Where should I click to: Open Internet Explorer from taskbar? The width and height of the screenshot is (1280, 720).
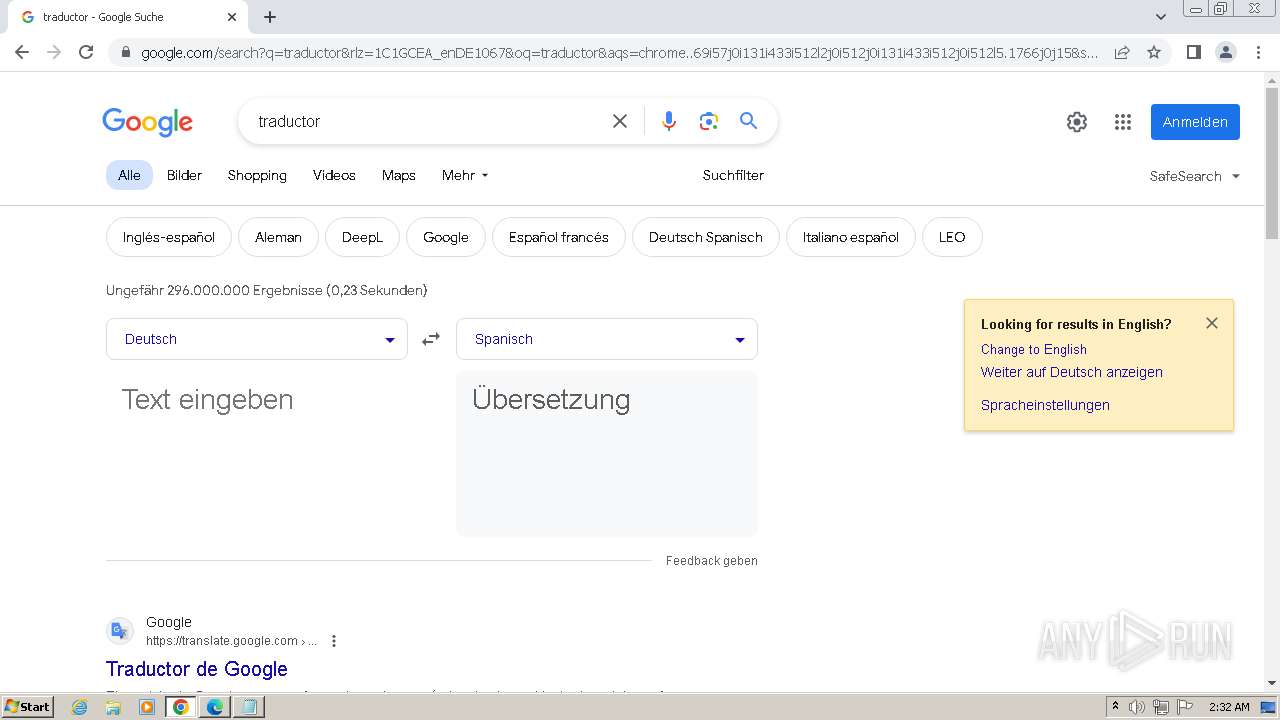pos(80,707)
